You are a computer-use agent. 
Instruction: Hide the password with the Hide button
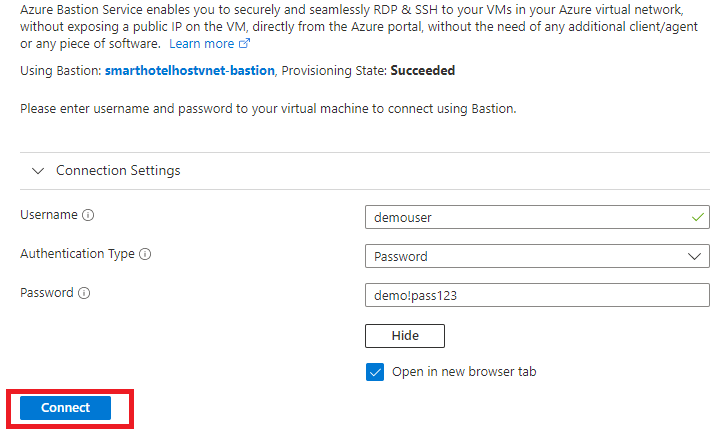[404, 336]
